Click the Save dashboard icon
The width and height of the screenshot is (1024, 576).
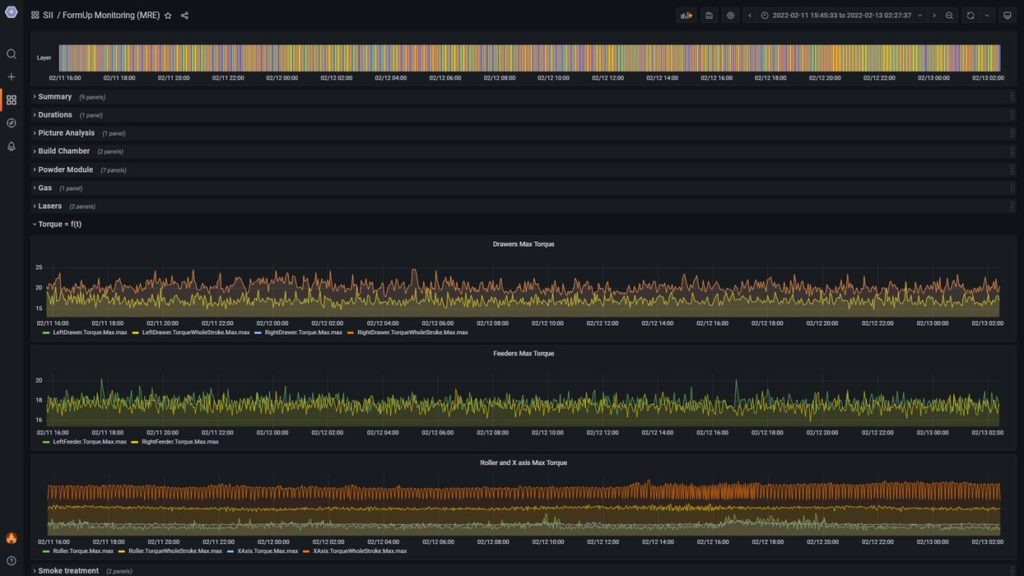(709, 16)
